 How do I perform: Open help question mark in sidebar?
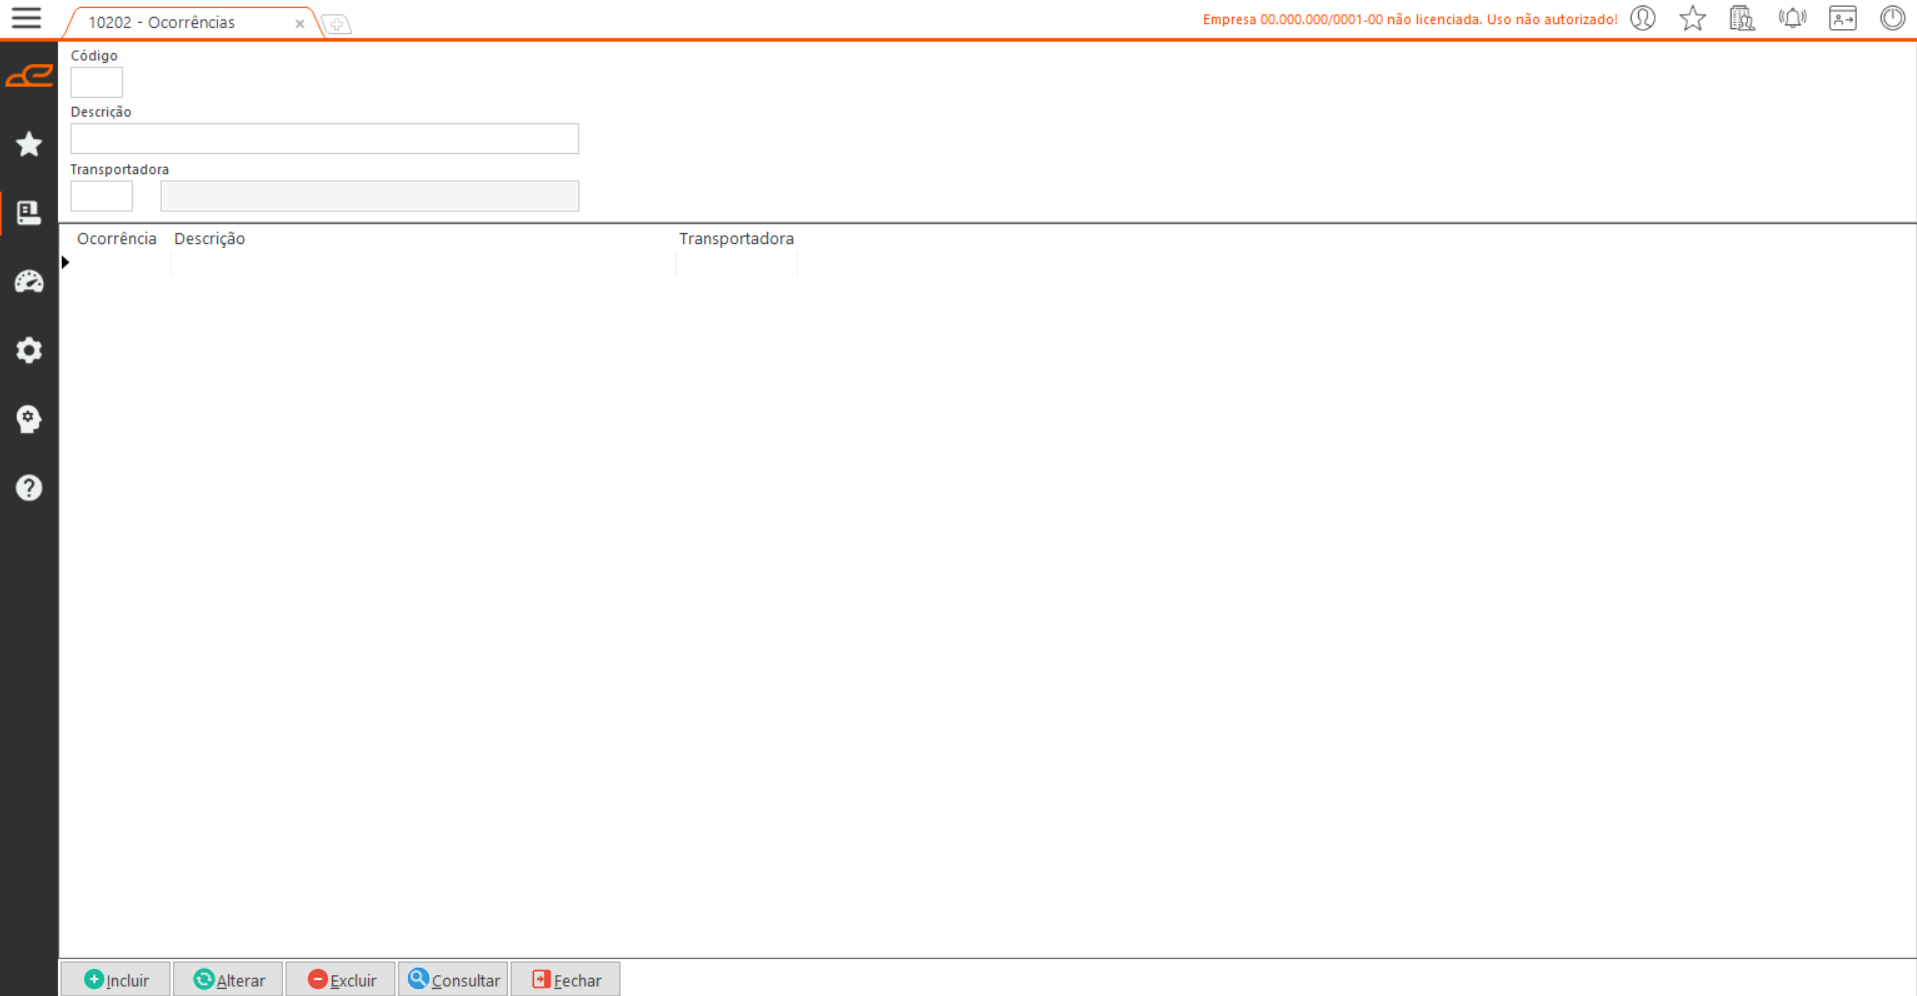click(x=29, y=488)
